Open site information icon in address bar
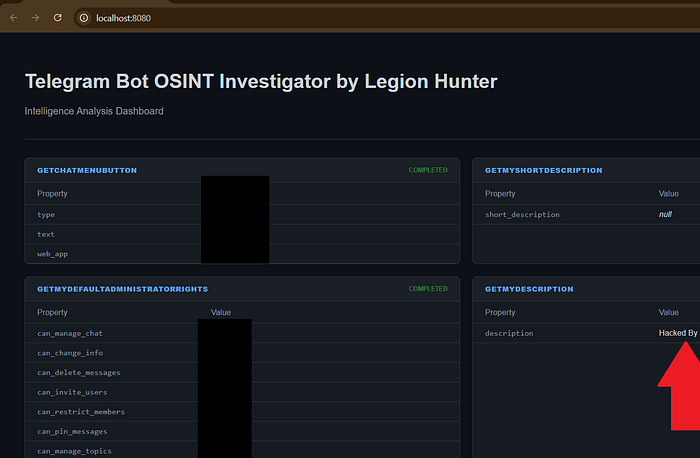Viewport: 700px width, 458px height. point(84,18)
